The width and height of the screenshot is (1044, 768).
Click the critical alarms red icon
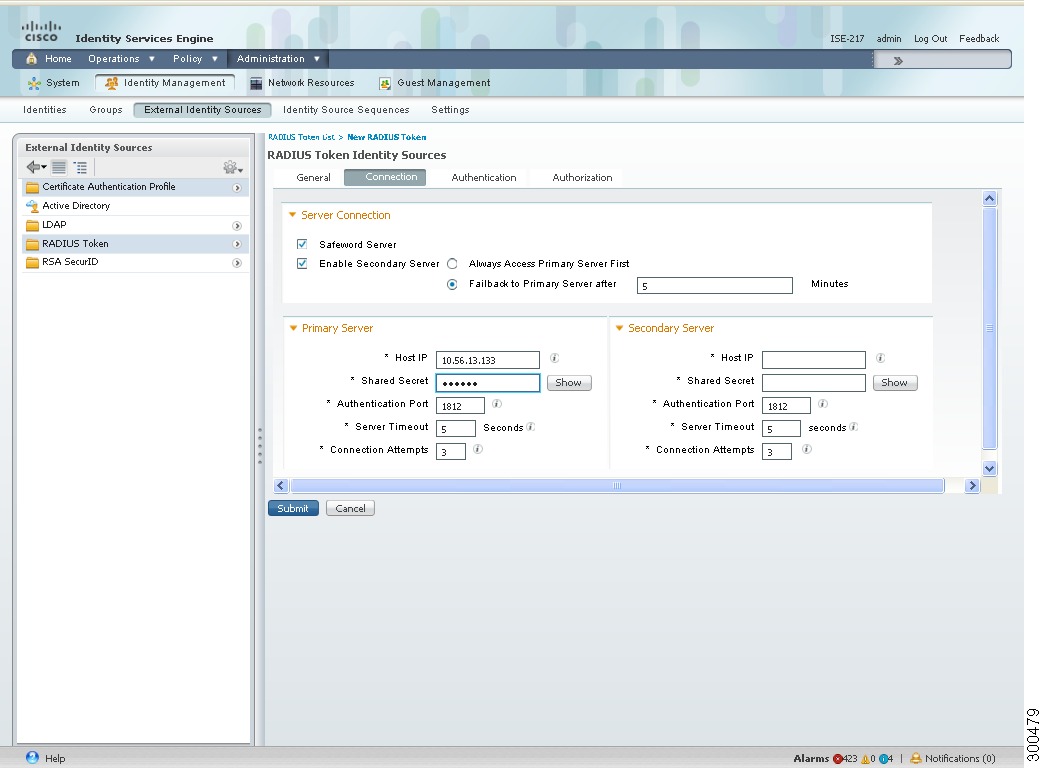coord(838,759)
